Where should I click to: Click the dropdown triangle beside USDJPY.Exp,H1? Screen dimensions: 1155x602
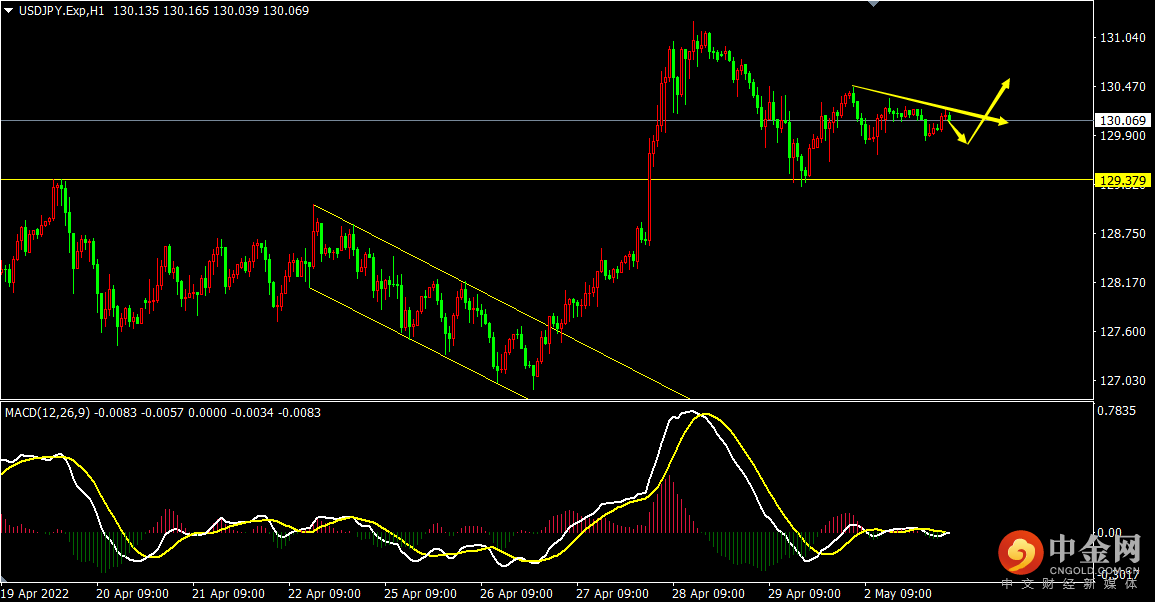pos(8,11)
